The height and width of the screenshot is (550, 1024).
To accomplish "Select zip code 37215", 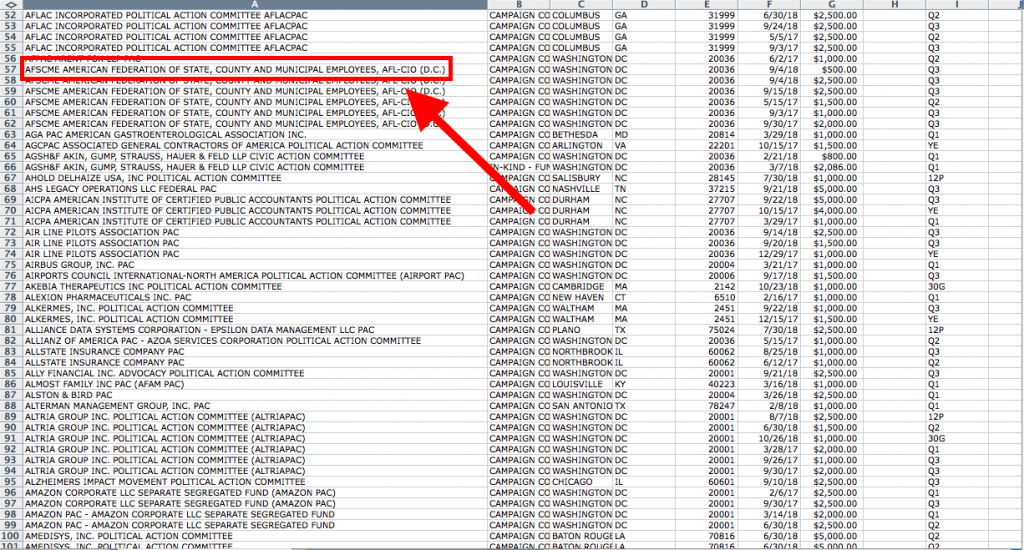I will 707,189.
